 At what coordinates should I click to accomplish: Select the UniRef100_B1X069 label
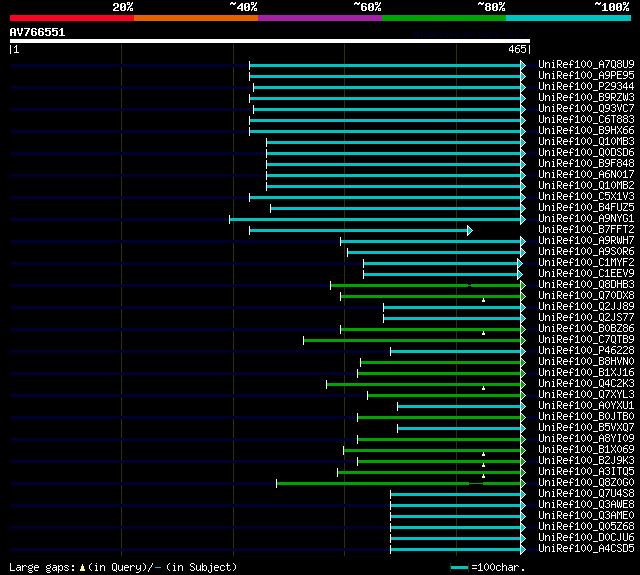click(586, 450)
